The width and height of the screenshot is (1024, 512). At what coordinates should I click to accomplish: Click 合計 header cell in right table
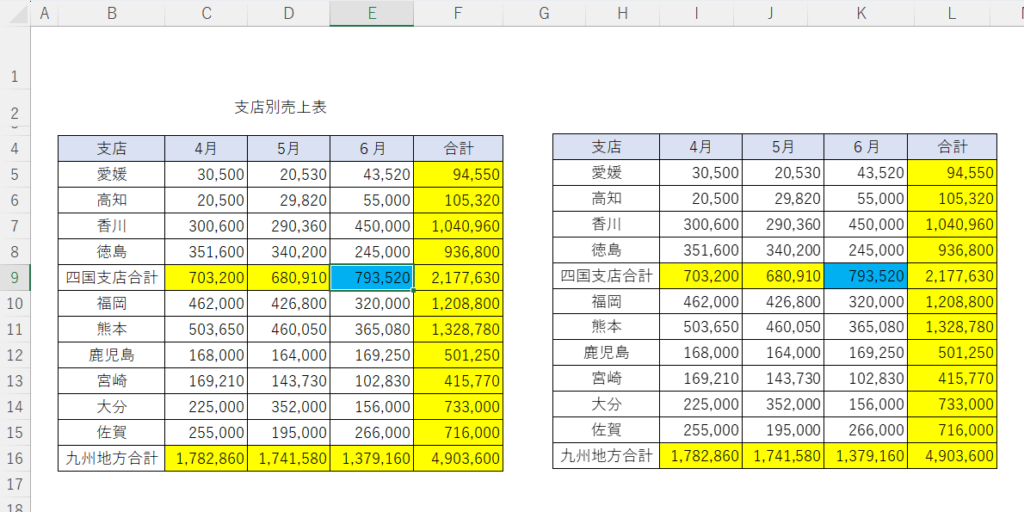tap(953, 147)
